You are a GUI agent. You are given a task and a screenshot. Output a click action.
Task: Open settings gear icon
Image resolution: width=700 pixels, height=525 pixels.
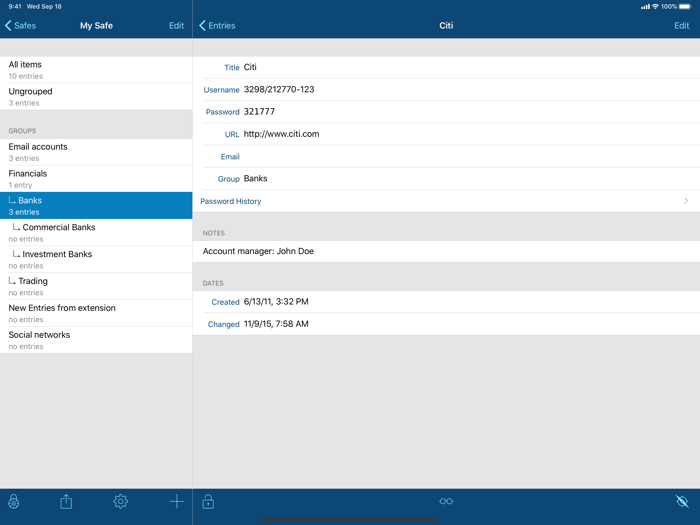[x=121, y=501]
